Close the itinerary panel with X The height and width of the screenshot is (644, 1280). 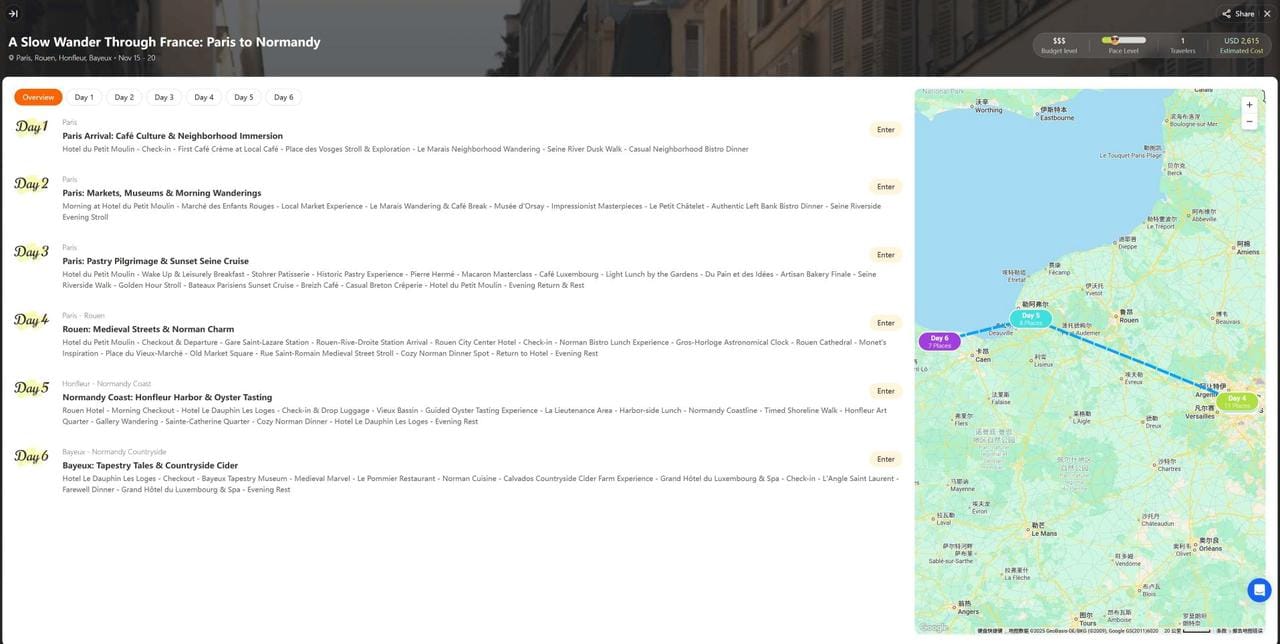pyautogui.click(x=1267, y=14)
